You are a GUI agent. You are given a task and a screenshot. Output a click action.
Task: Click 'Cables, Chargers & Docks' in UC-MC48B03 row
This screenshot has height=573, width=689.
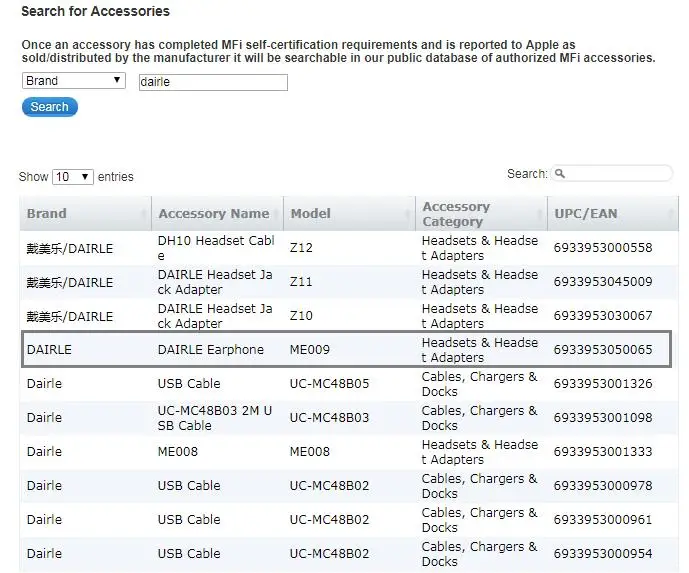(x=479, y=418)
